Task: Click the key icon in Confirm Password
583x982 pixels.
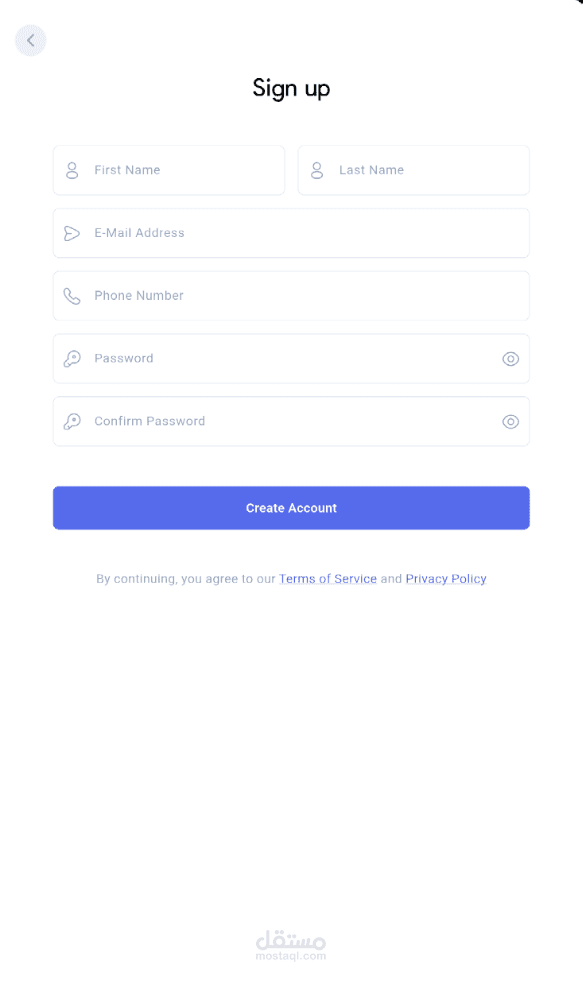Action: 72,421
